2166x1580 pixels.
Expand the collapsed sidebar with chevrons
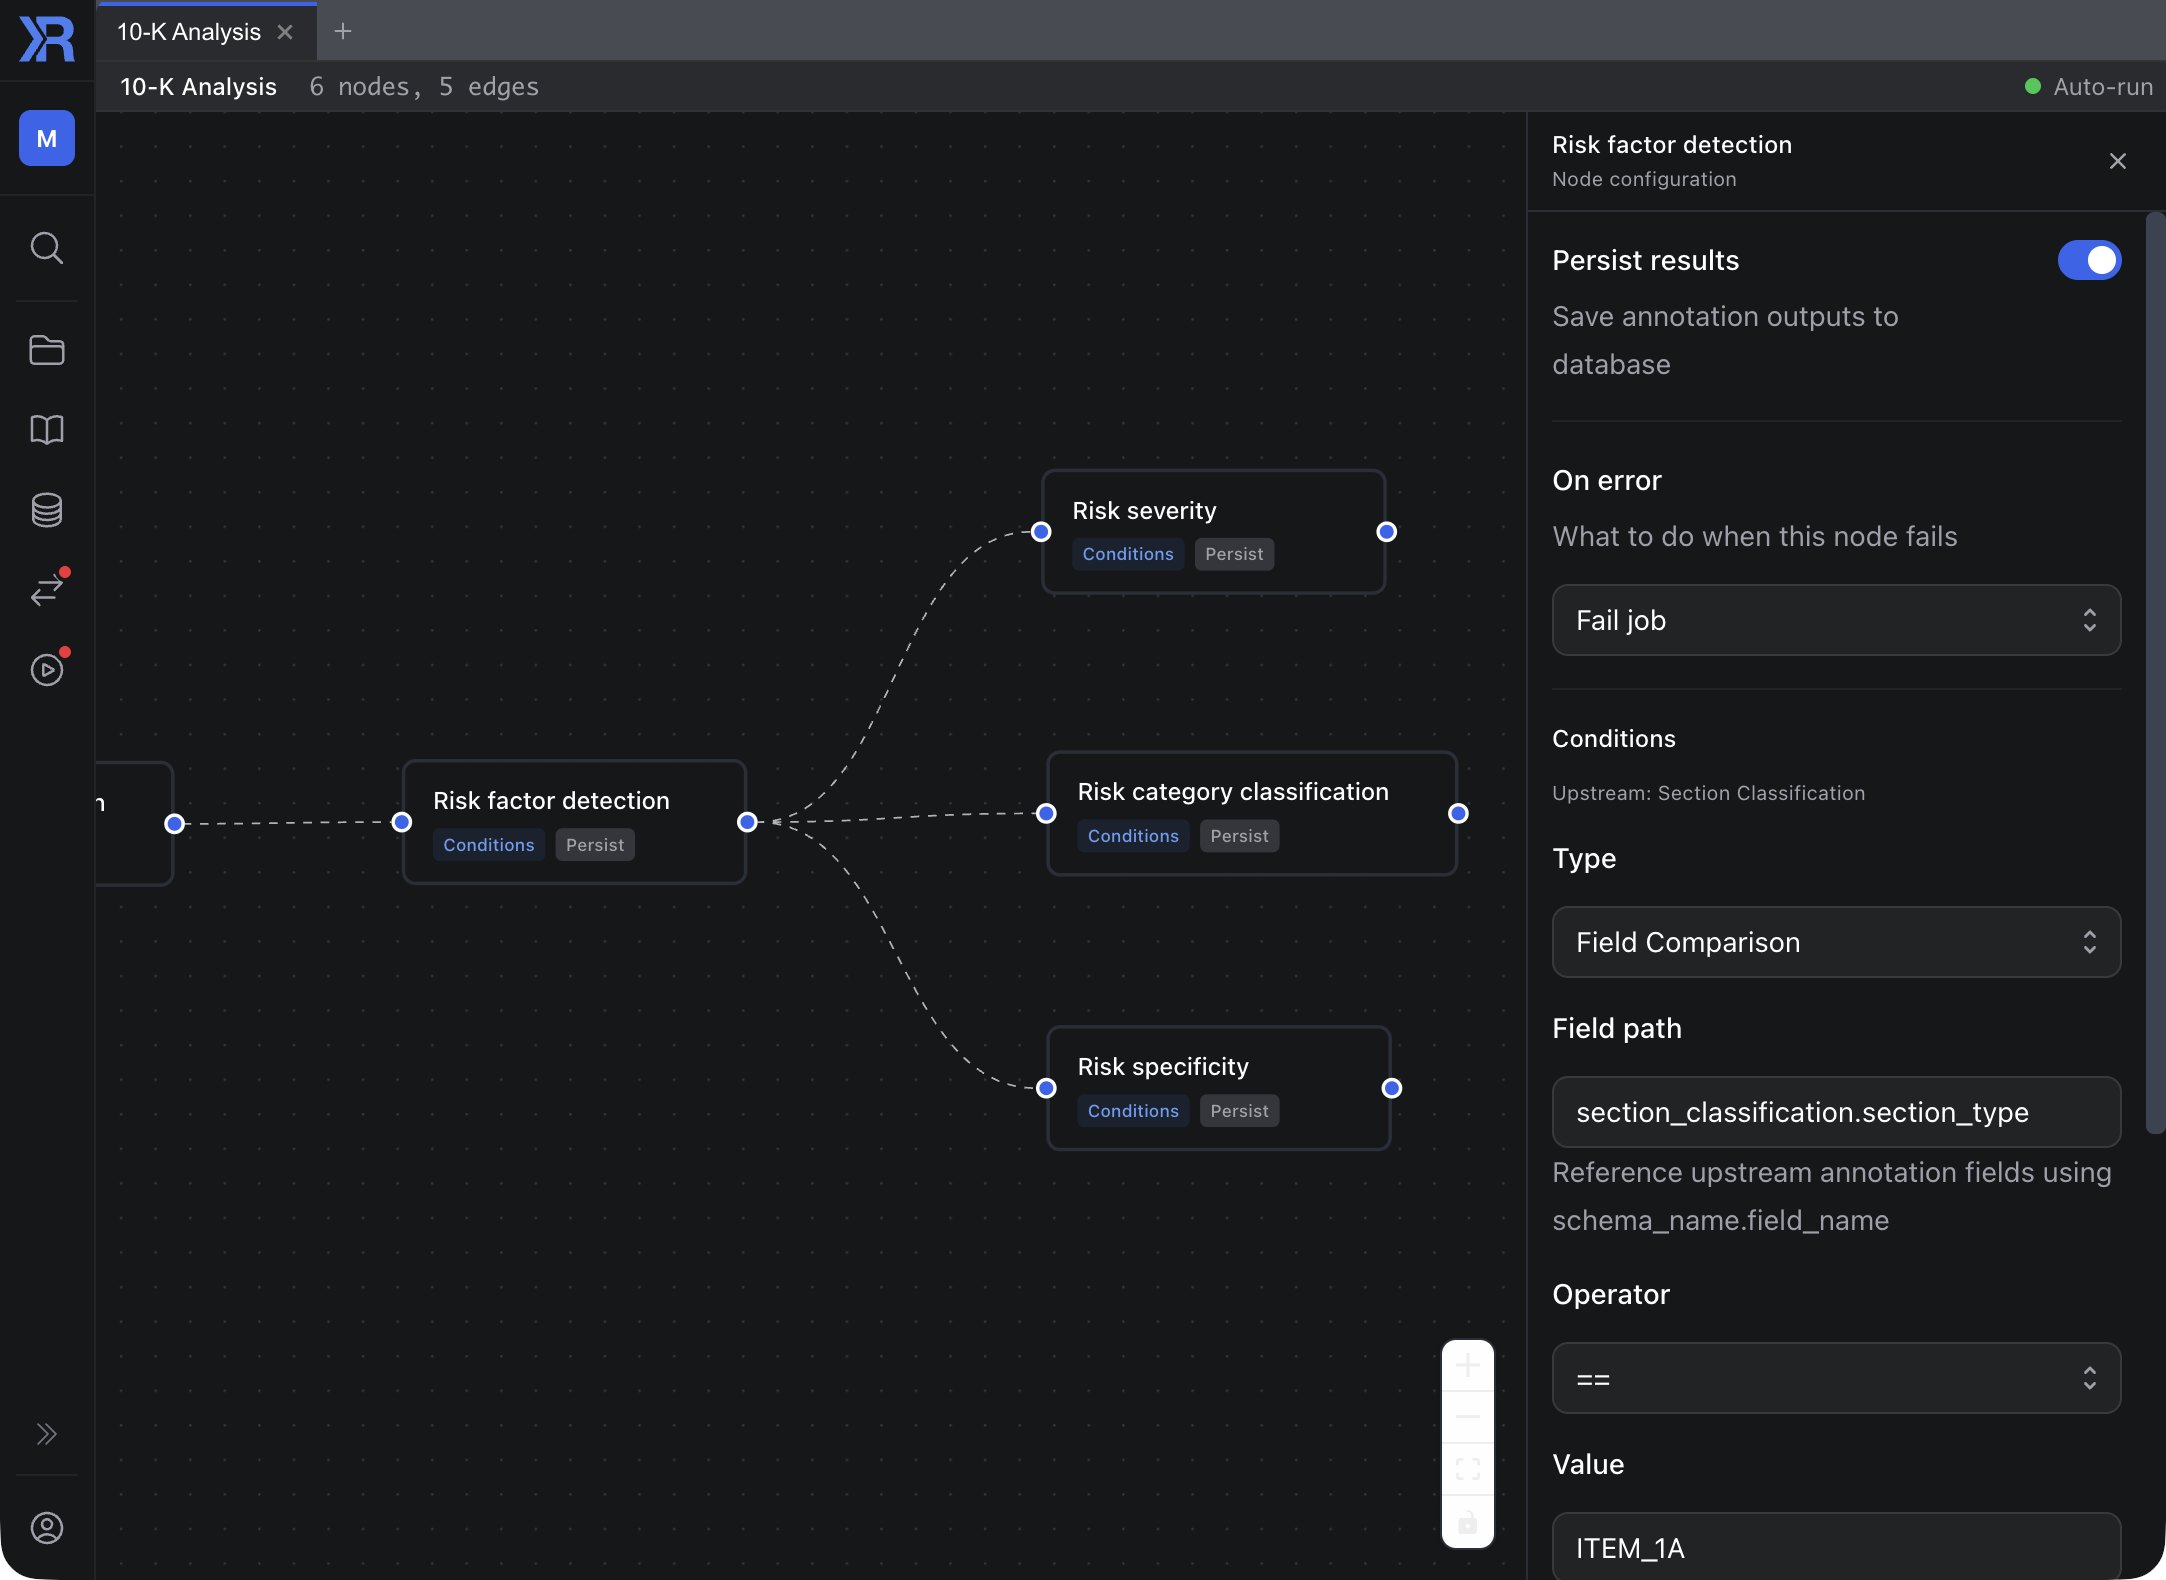(47, 1435)
